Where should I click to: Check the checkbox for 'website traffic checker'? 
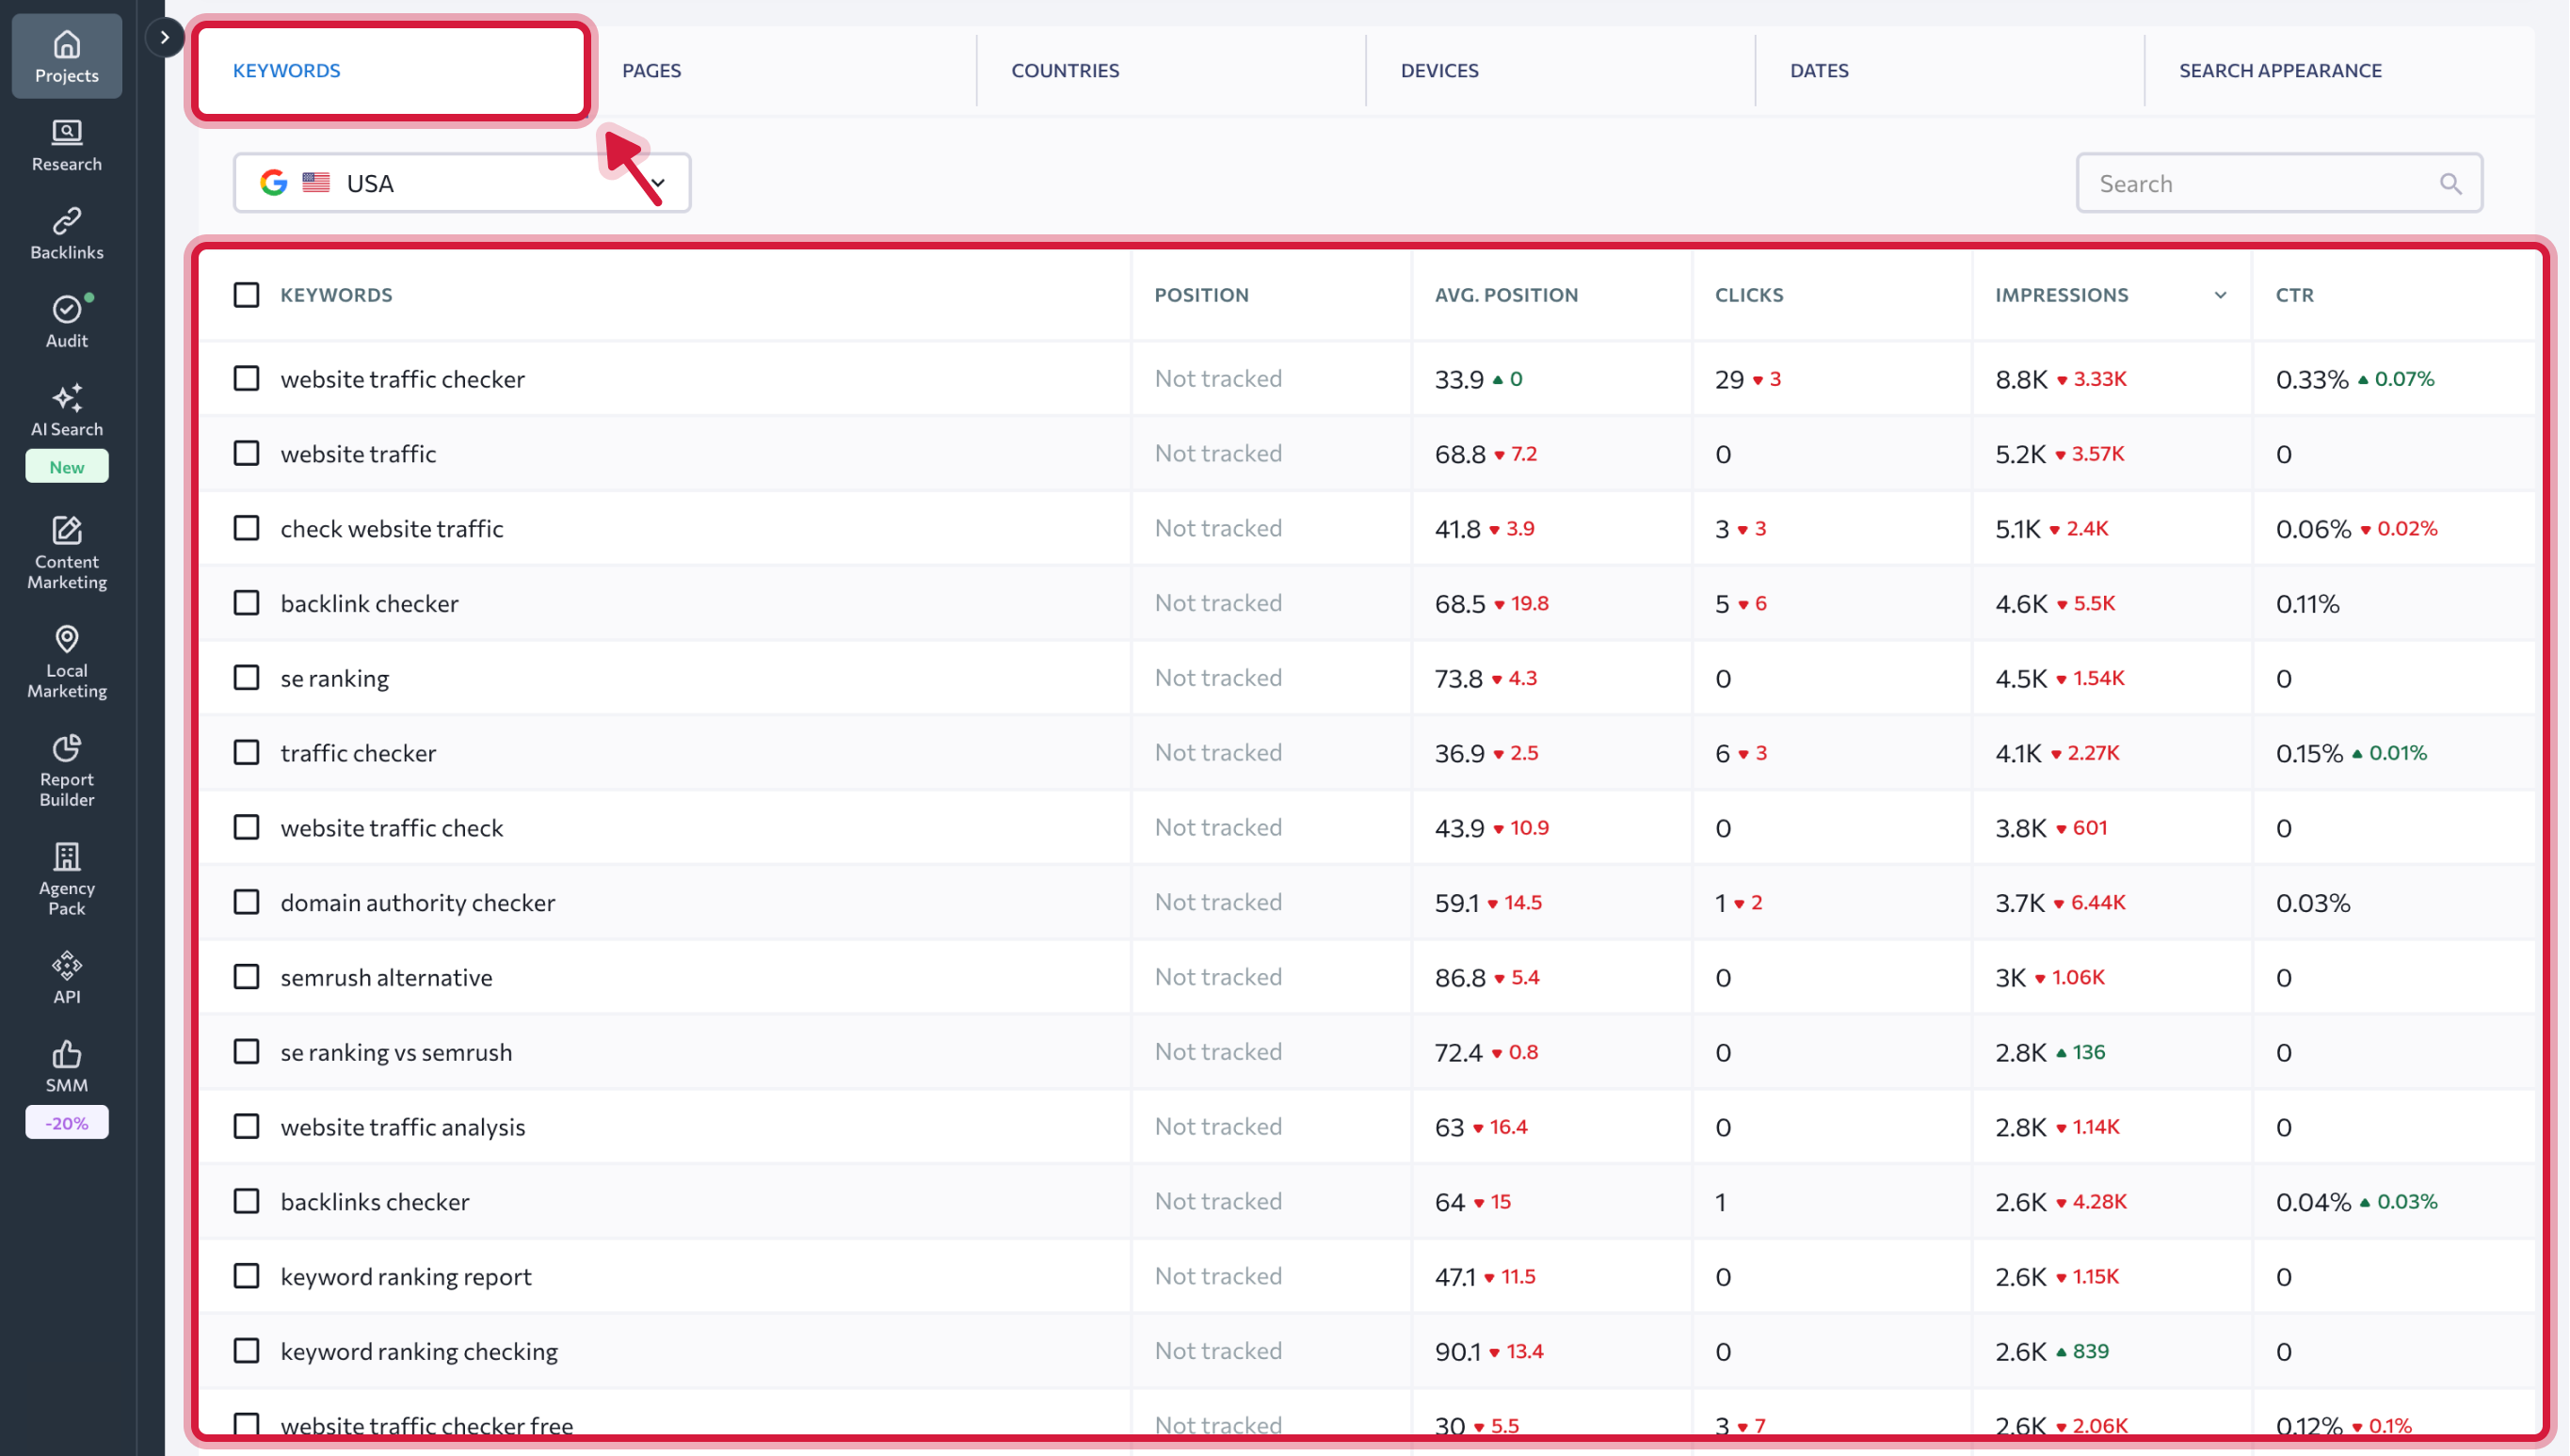coord(246,378)
